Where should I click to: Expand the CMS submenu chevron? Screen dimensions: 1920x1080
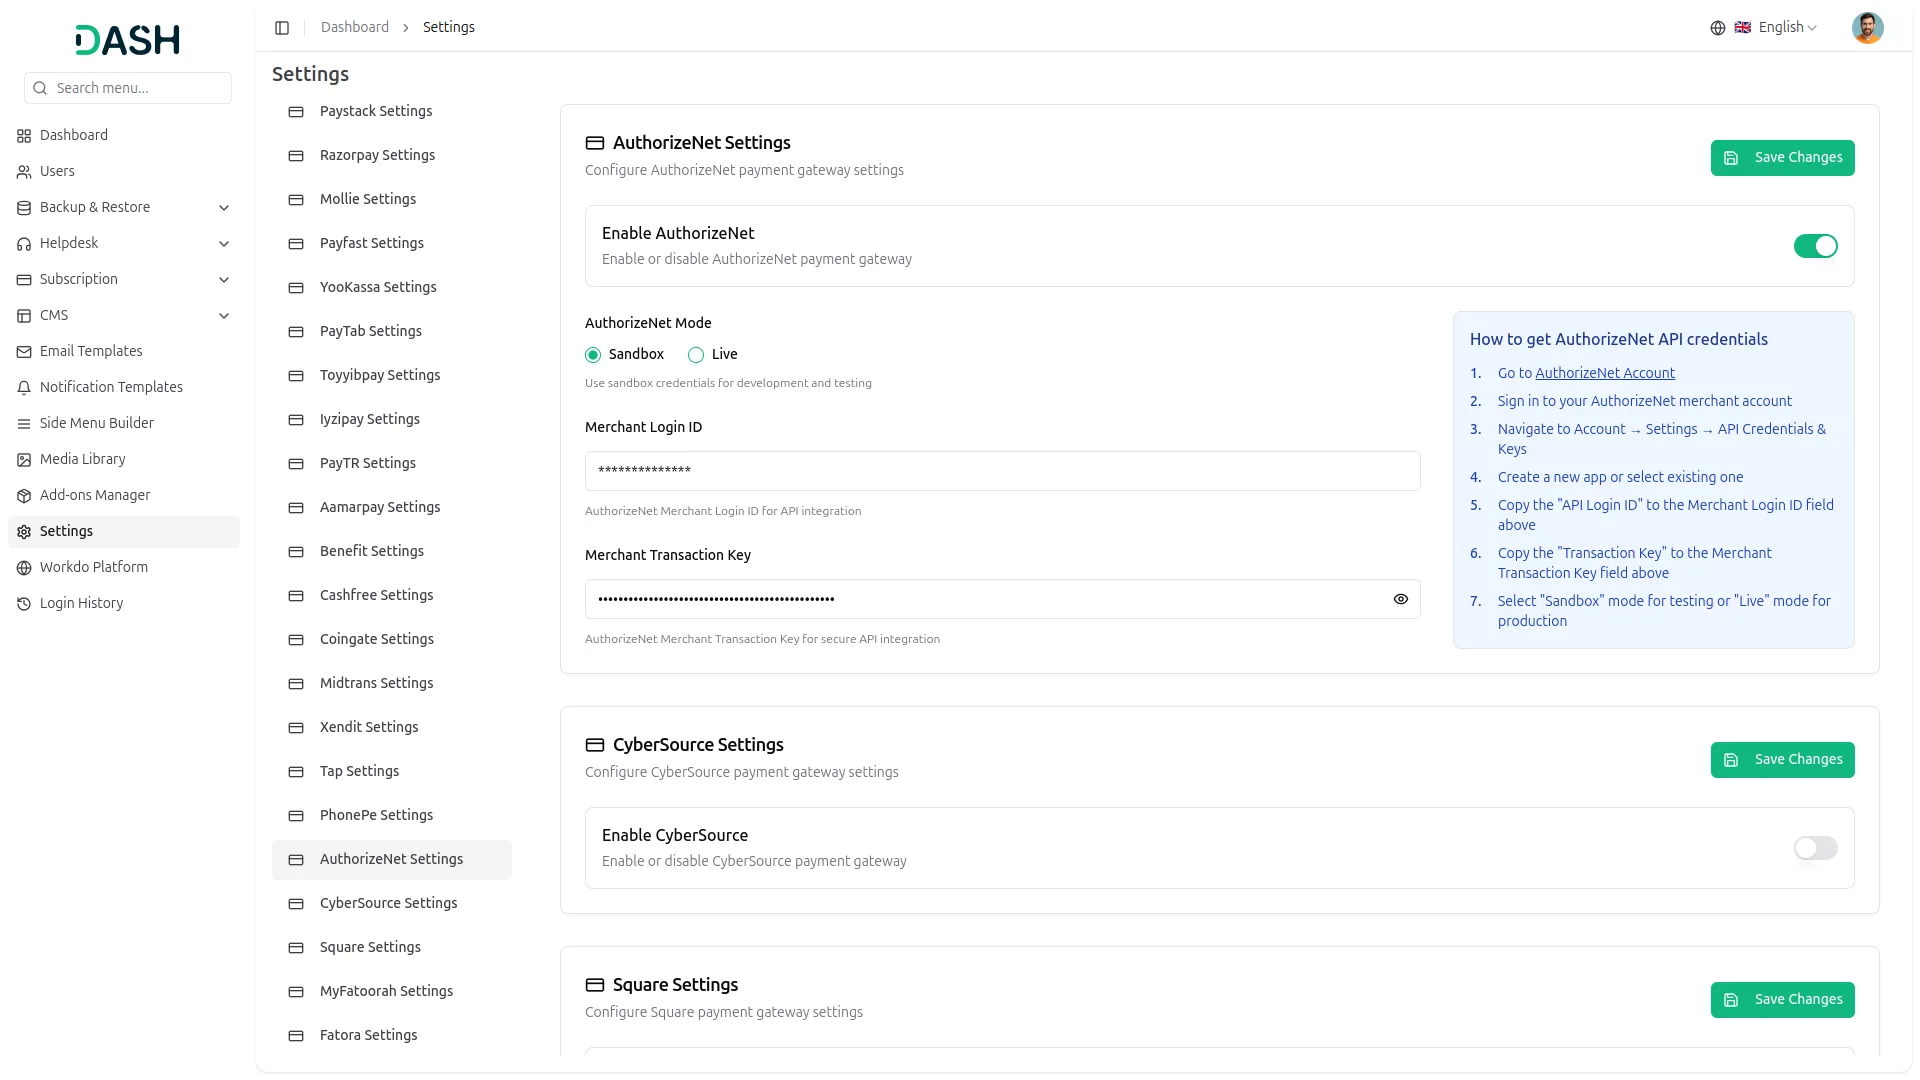(x=224, y=316)
